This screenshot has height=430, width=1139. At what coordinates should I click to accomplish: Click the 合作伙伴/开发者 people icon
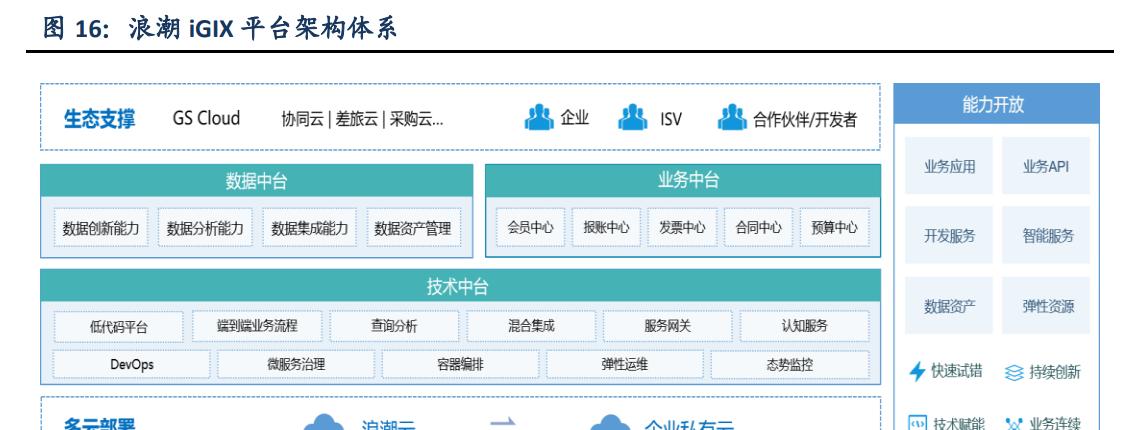(732, 117)
